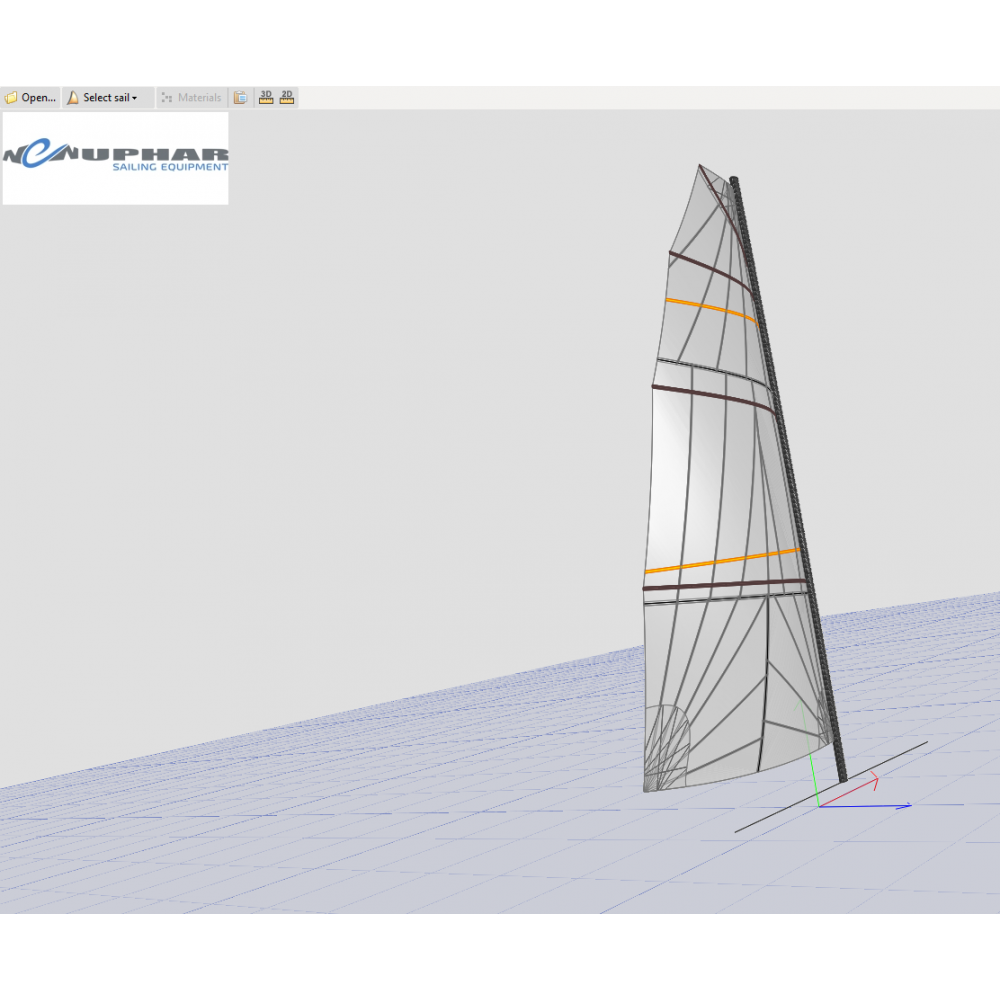
Task: Click the blue axis arrow
Action: (x=880, y=806)
